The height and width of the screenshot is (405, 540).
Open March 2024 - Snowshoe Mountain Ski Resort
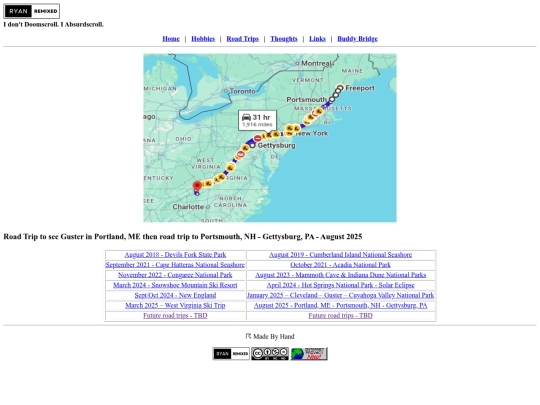[x=175, y=285]
